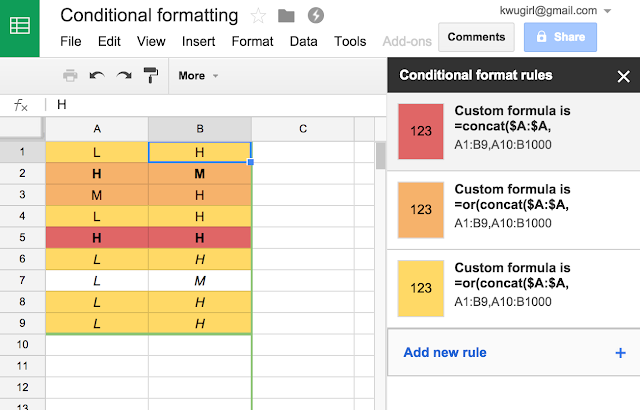Viewport: 640px width, 410px height.
Task: Click the yellow rule color swatch
Action: tap(421, 289)
